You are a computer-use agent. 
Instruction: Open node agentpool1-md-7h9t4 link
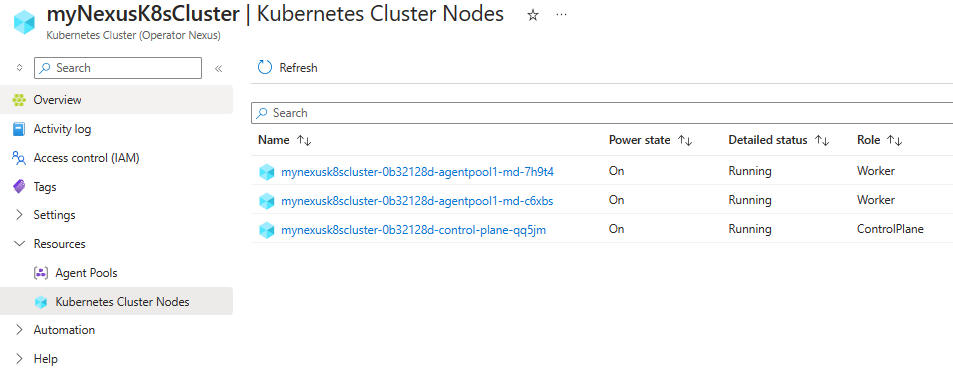click(x=417, y=172)
